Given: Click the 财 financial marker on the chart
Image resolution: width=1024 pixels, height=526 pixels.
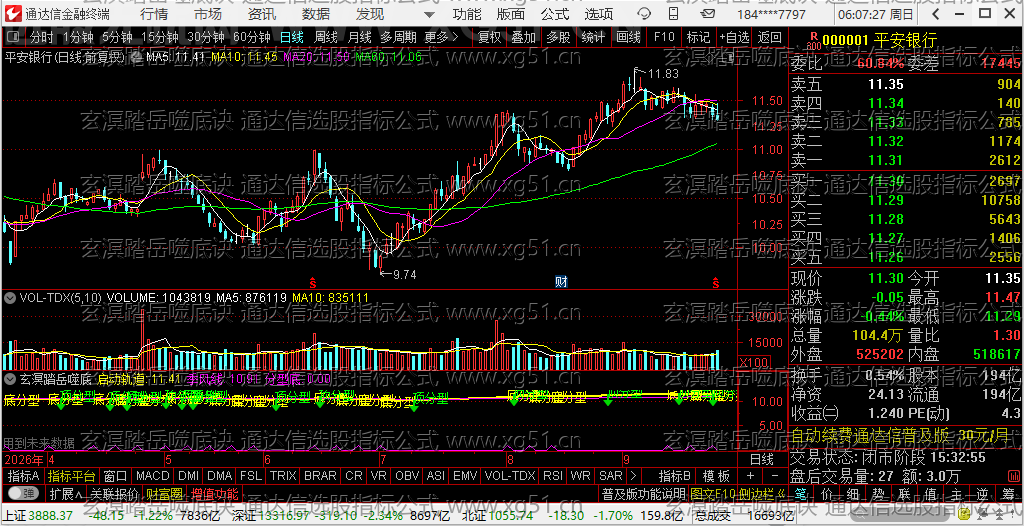Looking at the screenshot, I should point(561,282).
